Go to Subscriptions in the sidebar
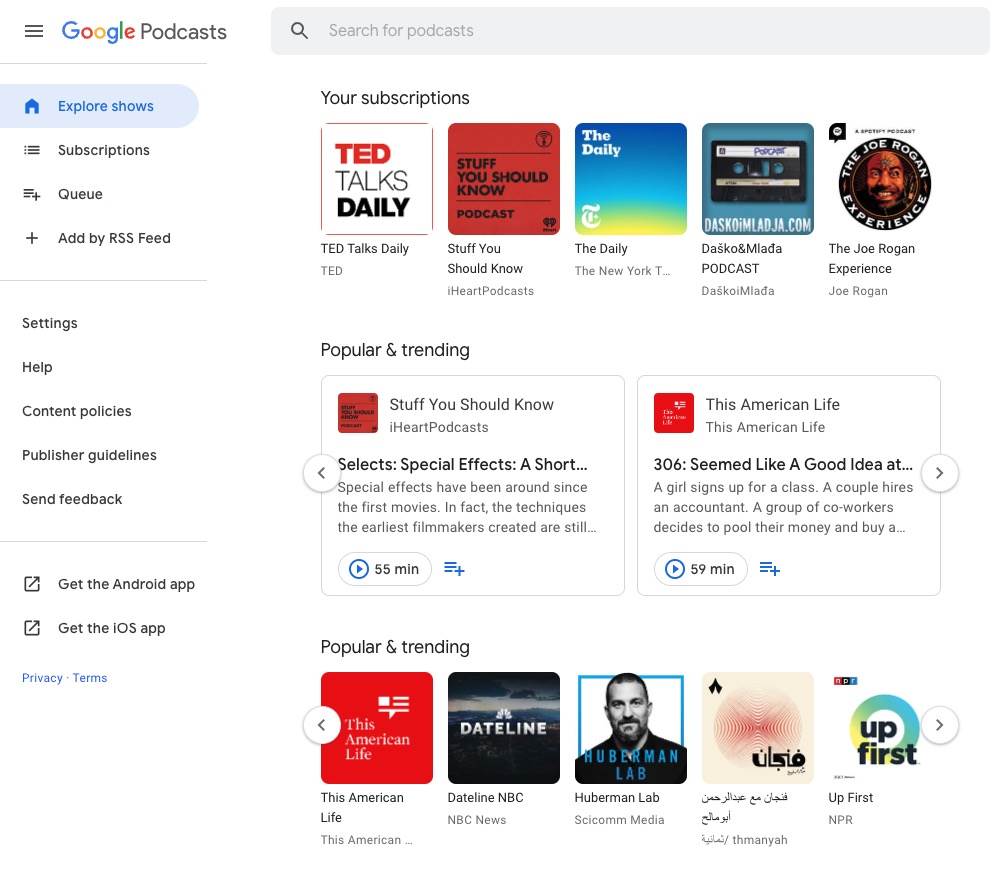The width and height of the screenshot is (1007, 881). click(x=103, y=150)
